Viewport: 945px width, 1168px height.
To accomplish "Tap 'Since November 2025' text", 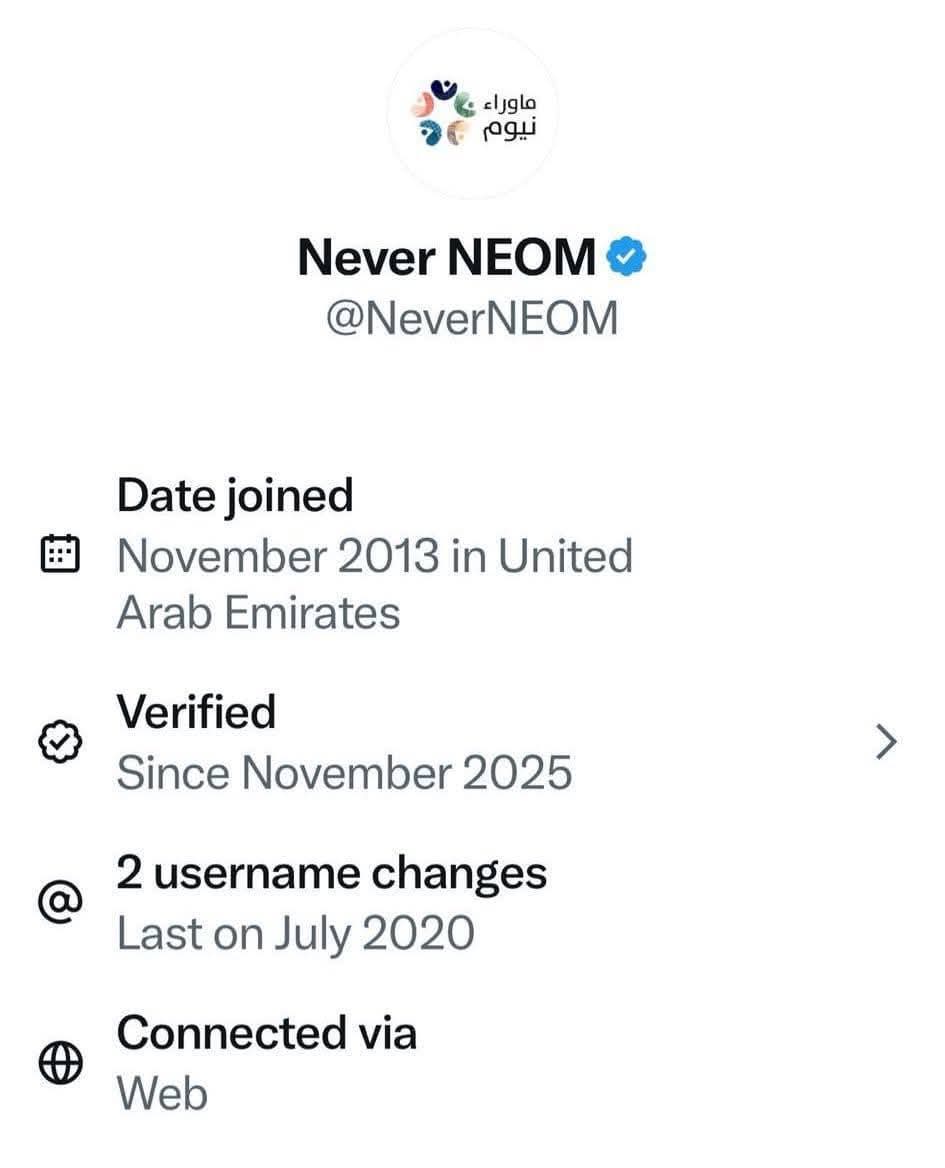I will coord(344,773).
